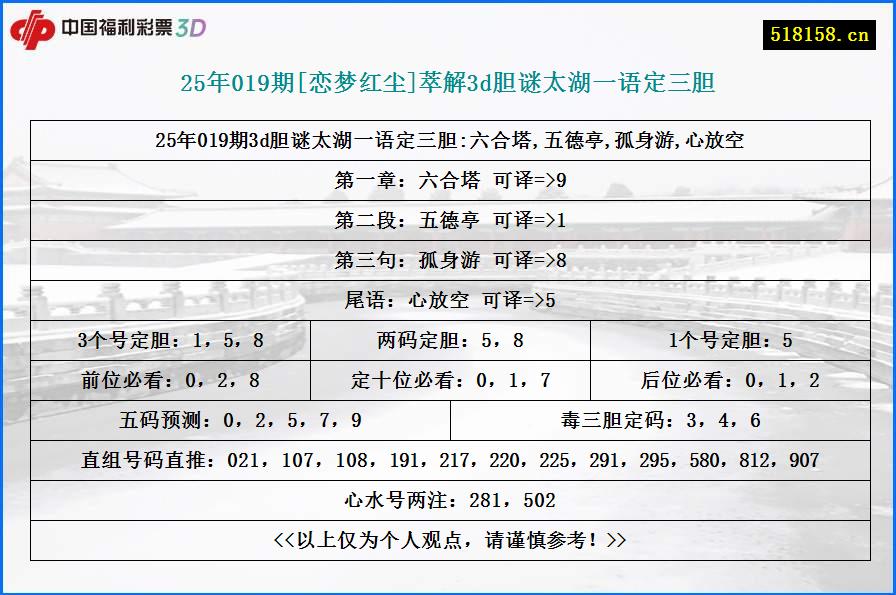Viewport: 896px width, 595px height.
Task: Select the 第一章：六合塔 row
Action: click(448, 176)
